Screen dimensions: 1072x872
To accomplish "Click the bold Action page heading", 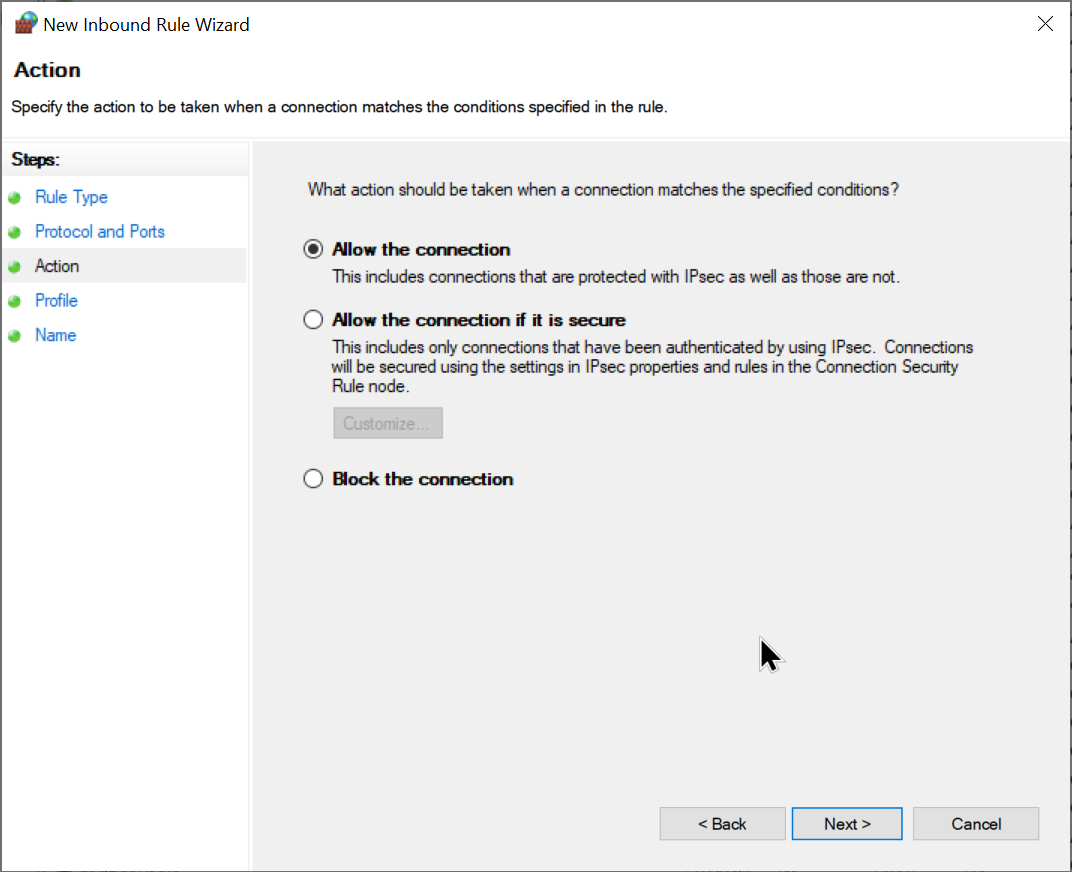I will 47,70.
